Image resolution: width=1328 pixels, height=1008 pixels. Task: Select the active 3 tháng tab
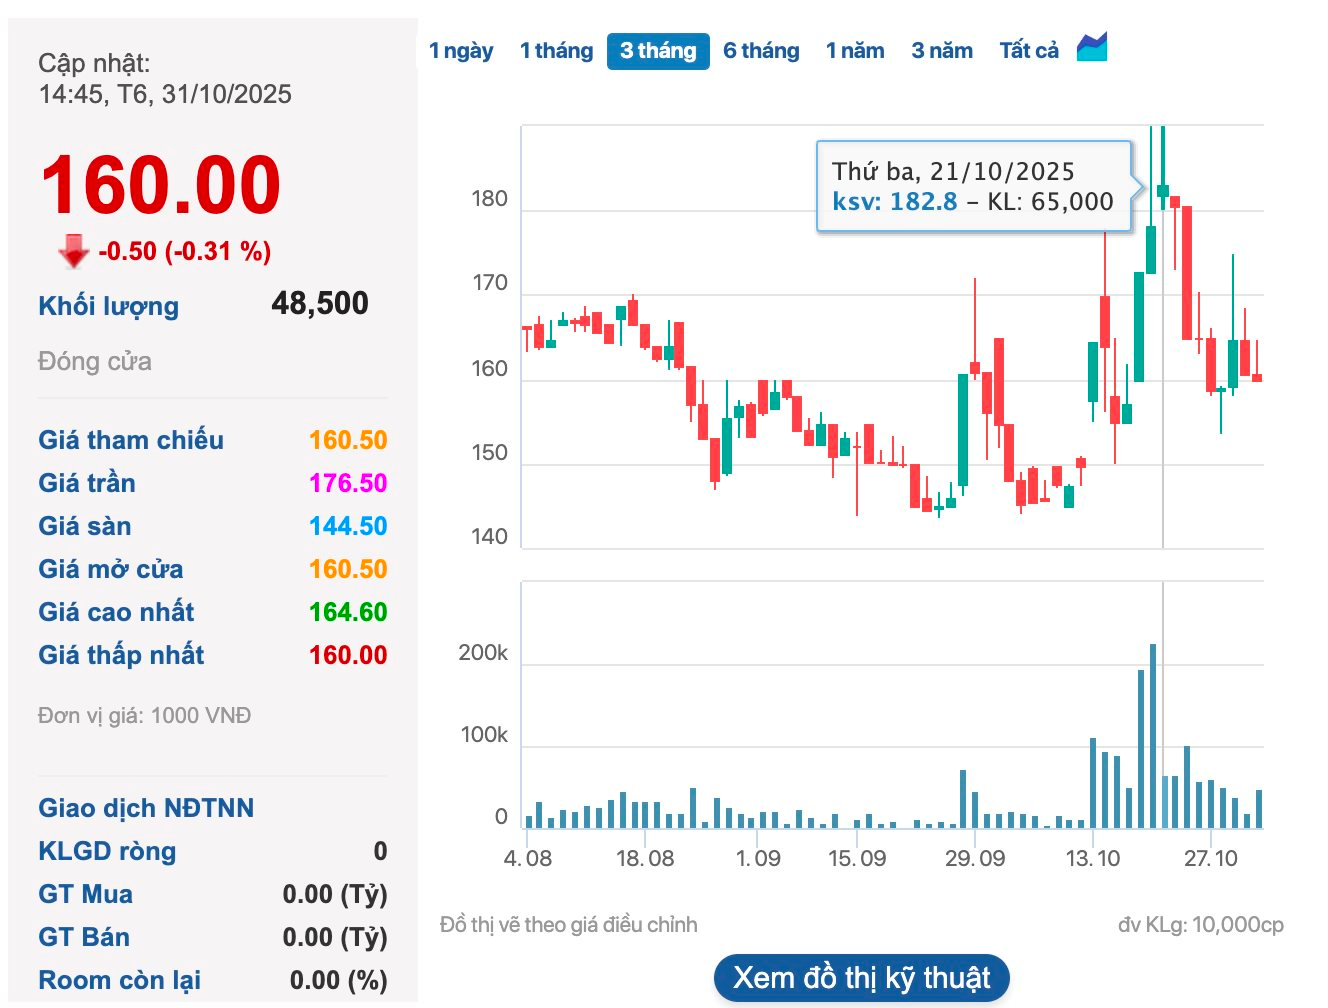658,51
